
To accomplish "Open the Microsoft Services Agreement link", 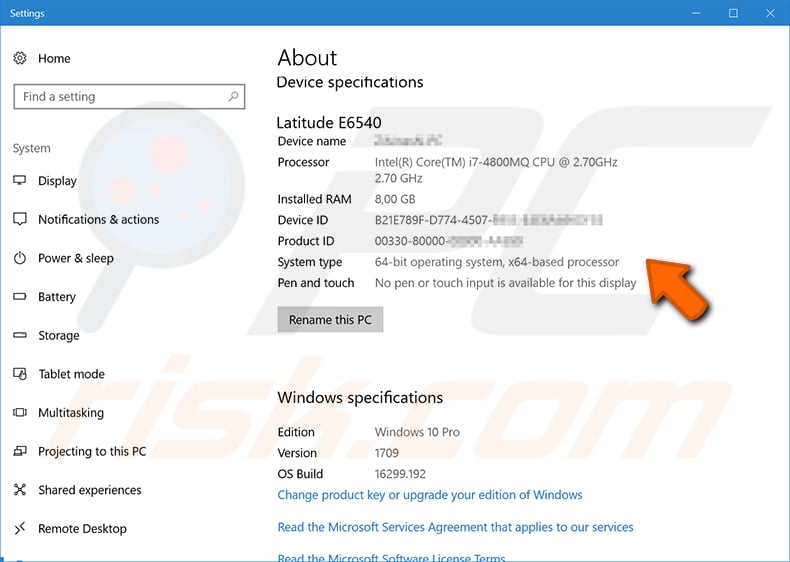I will pyautogui.click(x=455, y=527).
